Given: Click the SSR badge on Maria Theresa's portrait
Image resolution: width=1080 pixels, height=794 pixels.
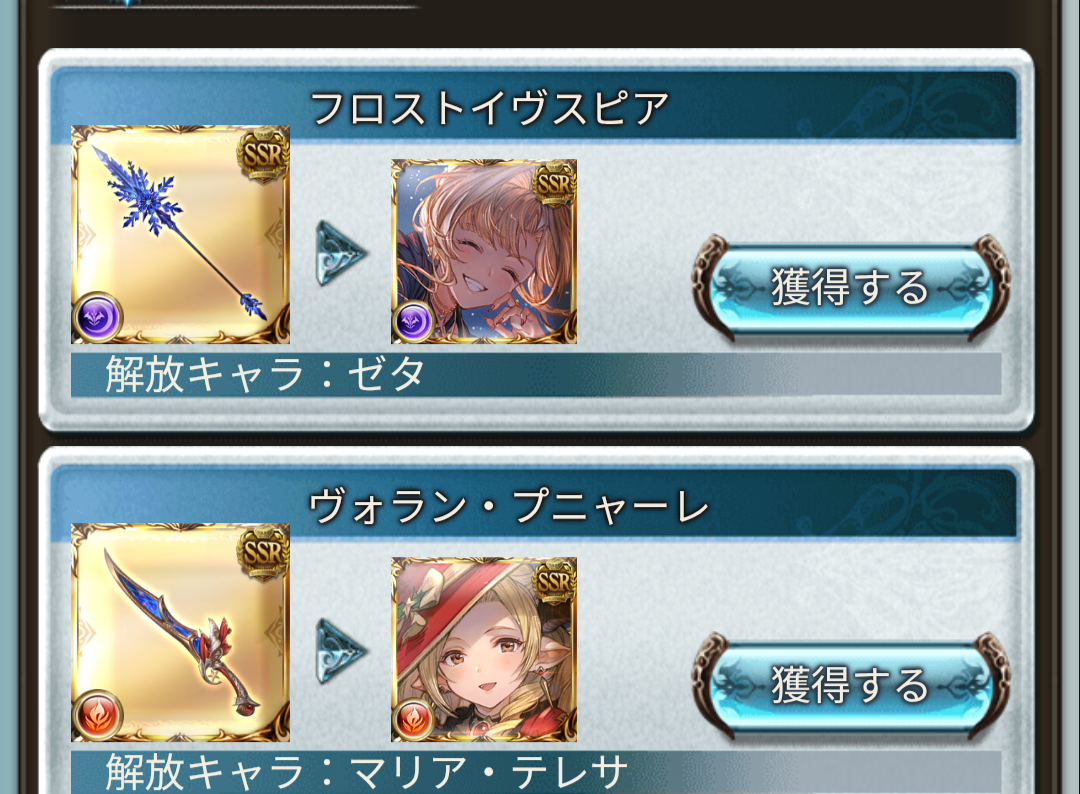Looking at the screenshot, I should pyautogui.click(x=554, y=581).
